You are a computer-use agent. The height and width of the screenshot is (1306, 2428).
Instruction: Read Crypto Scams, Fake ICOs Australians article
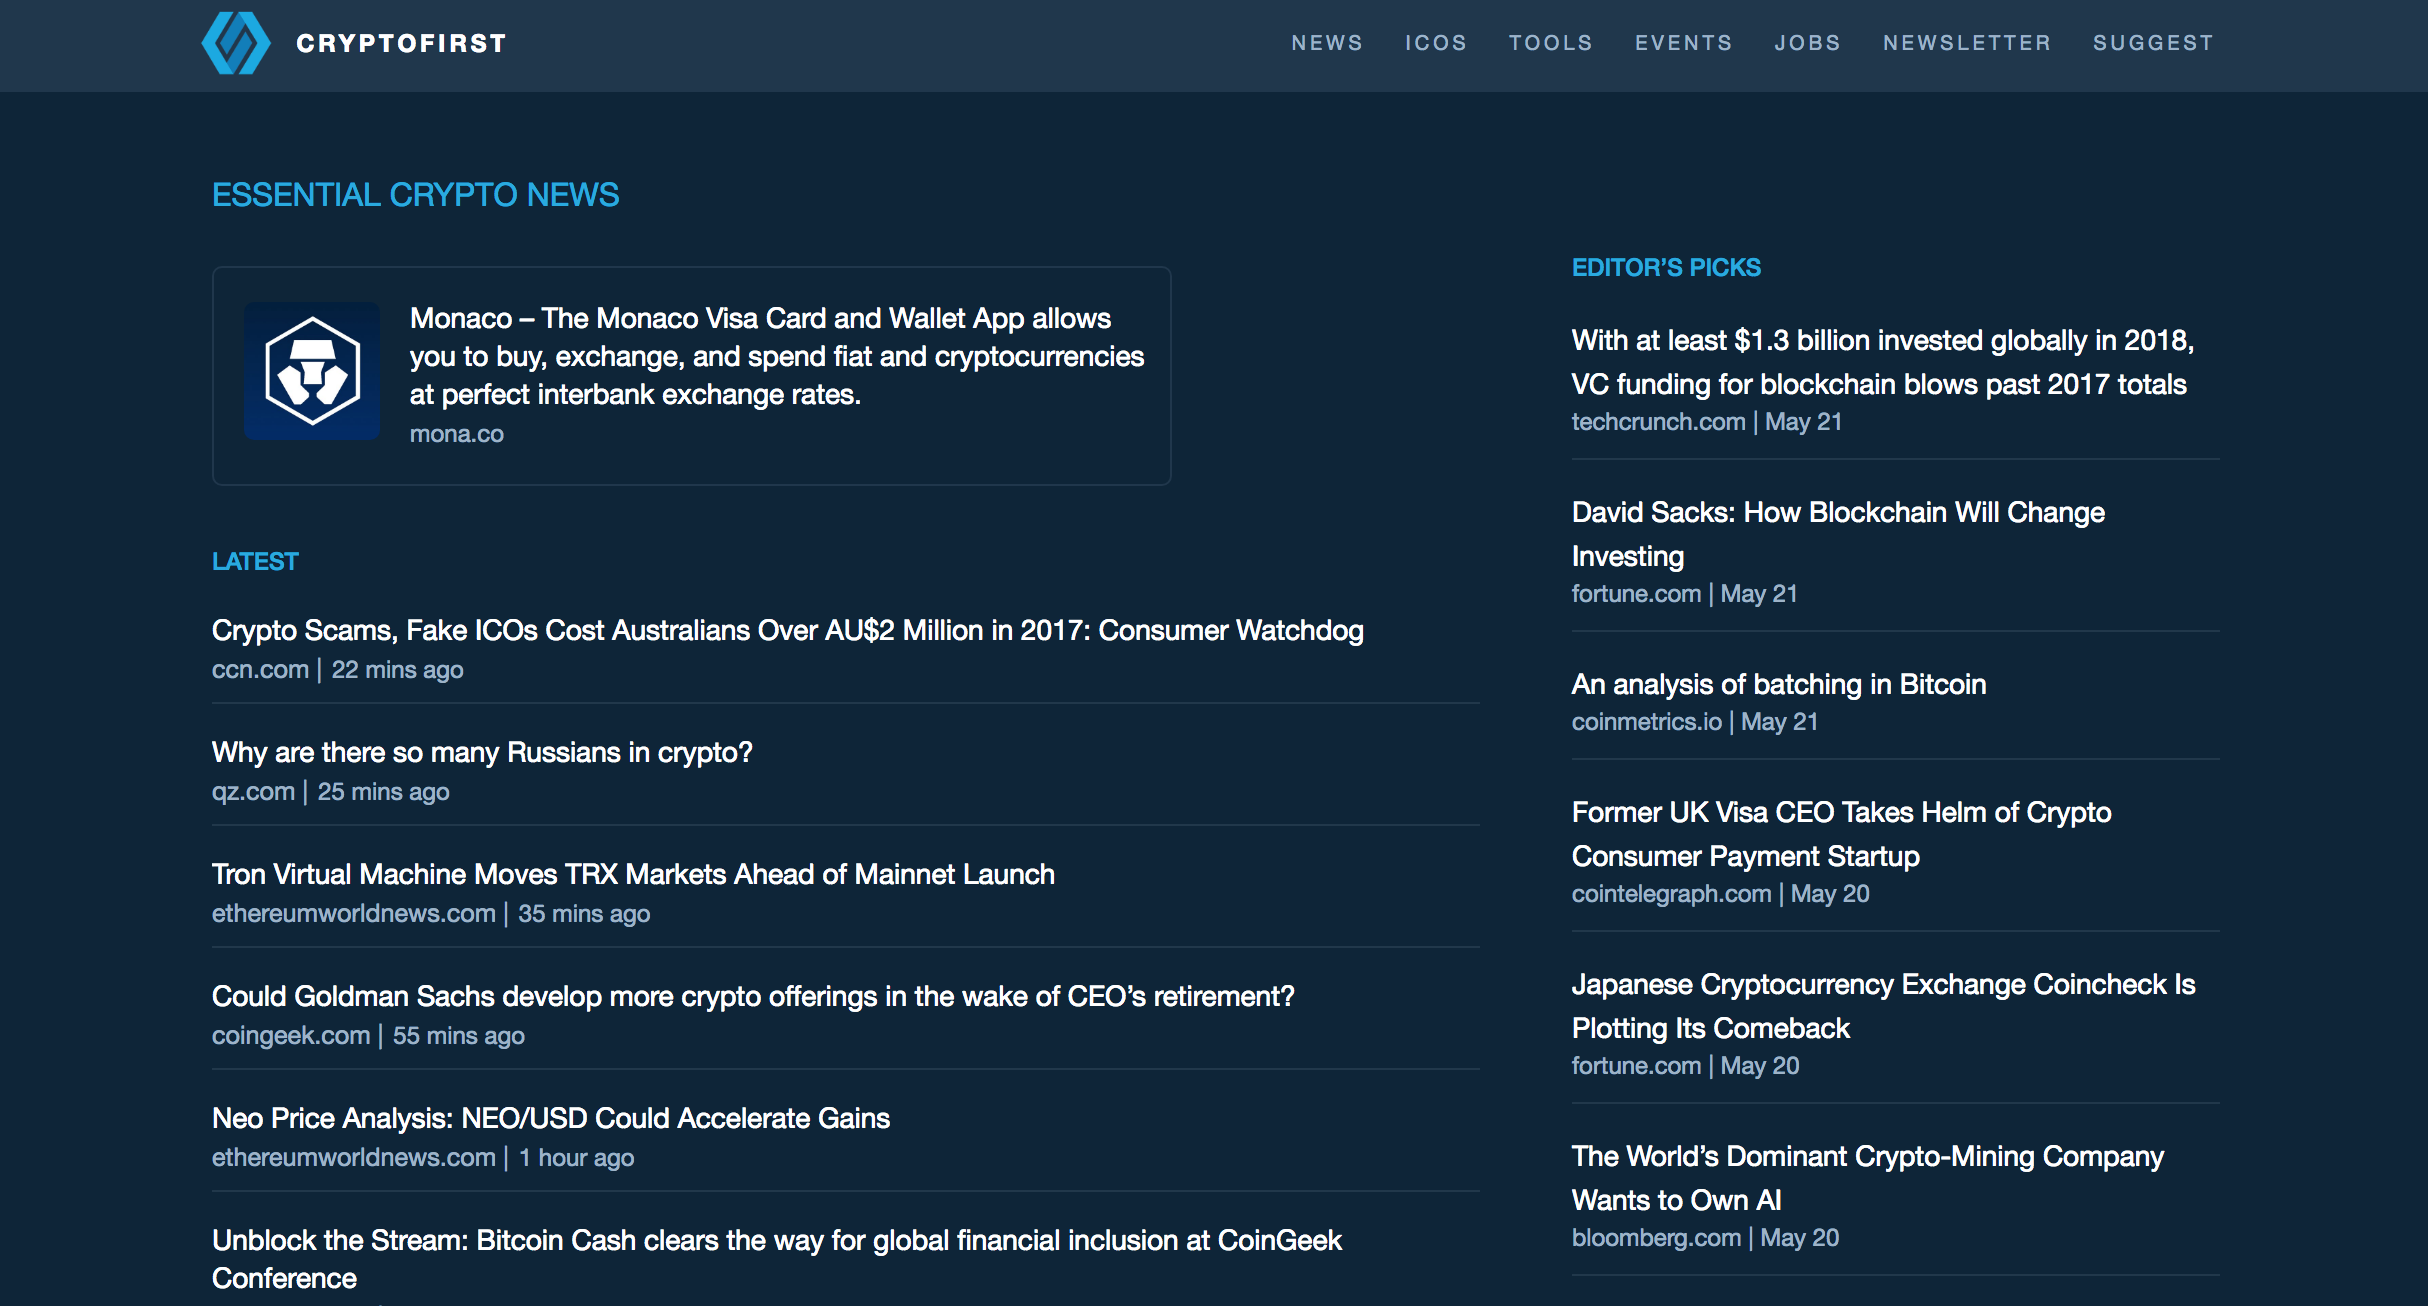[x=788, y=630]
